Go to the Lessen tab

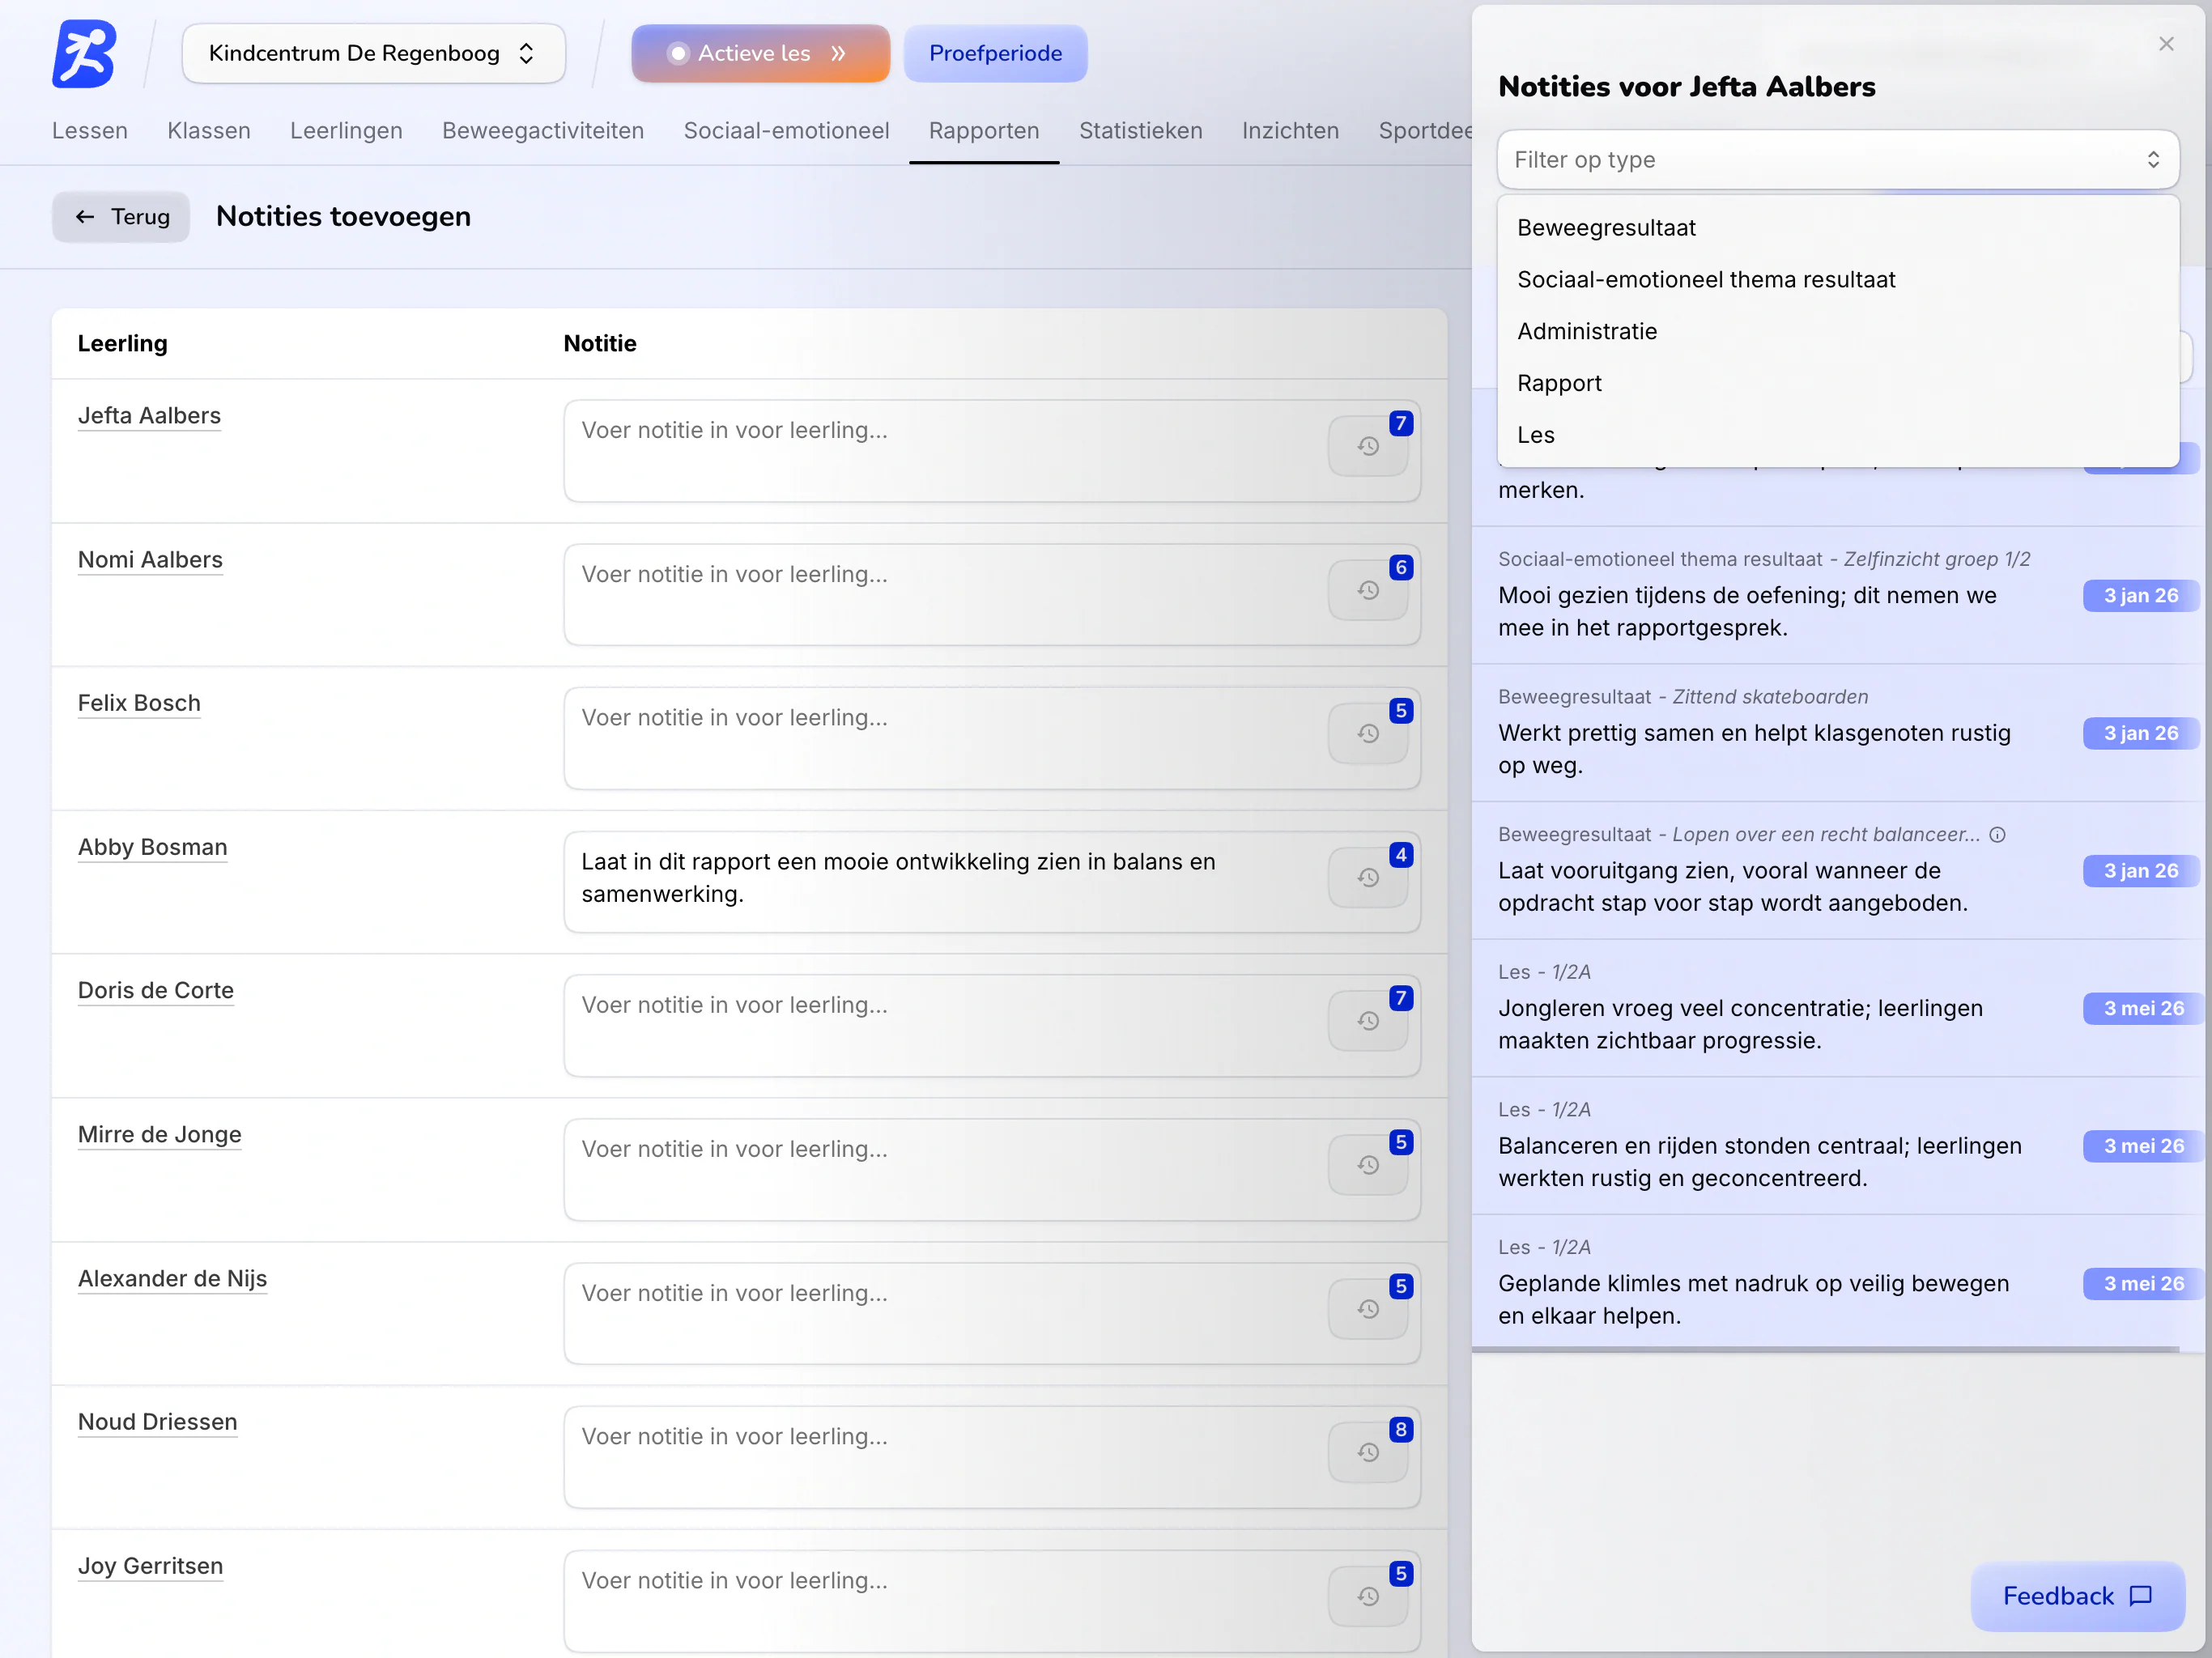tap(90, 131)
